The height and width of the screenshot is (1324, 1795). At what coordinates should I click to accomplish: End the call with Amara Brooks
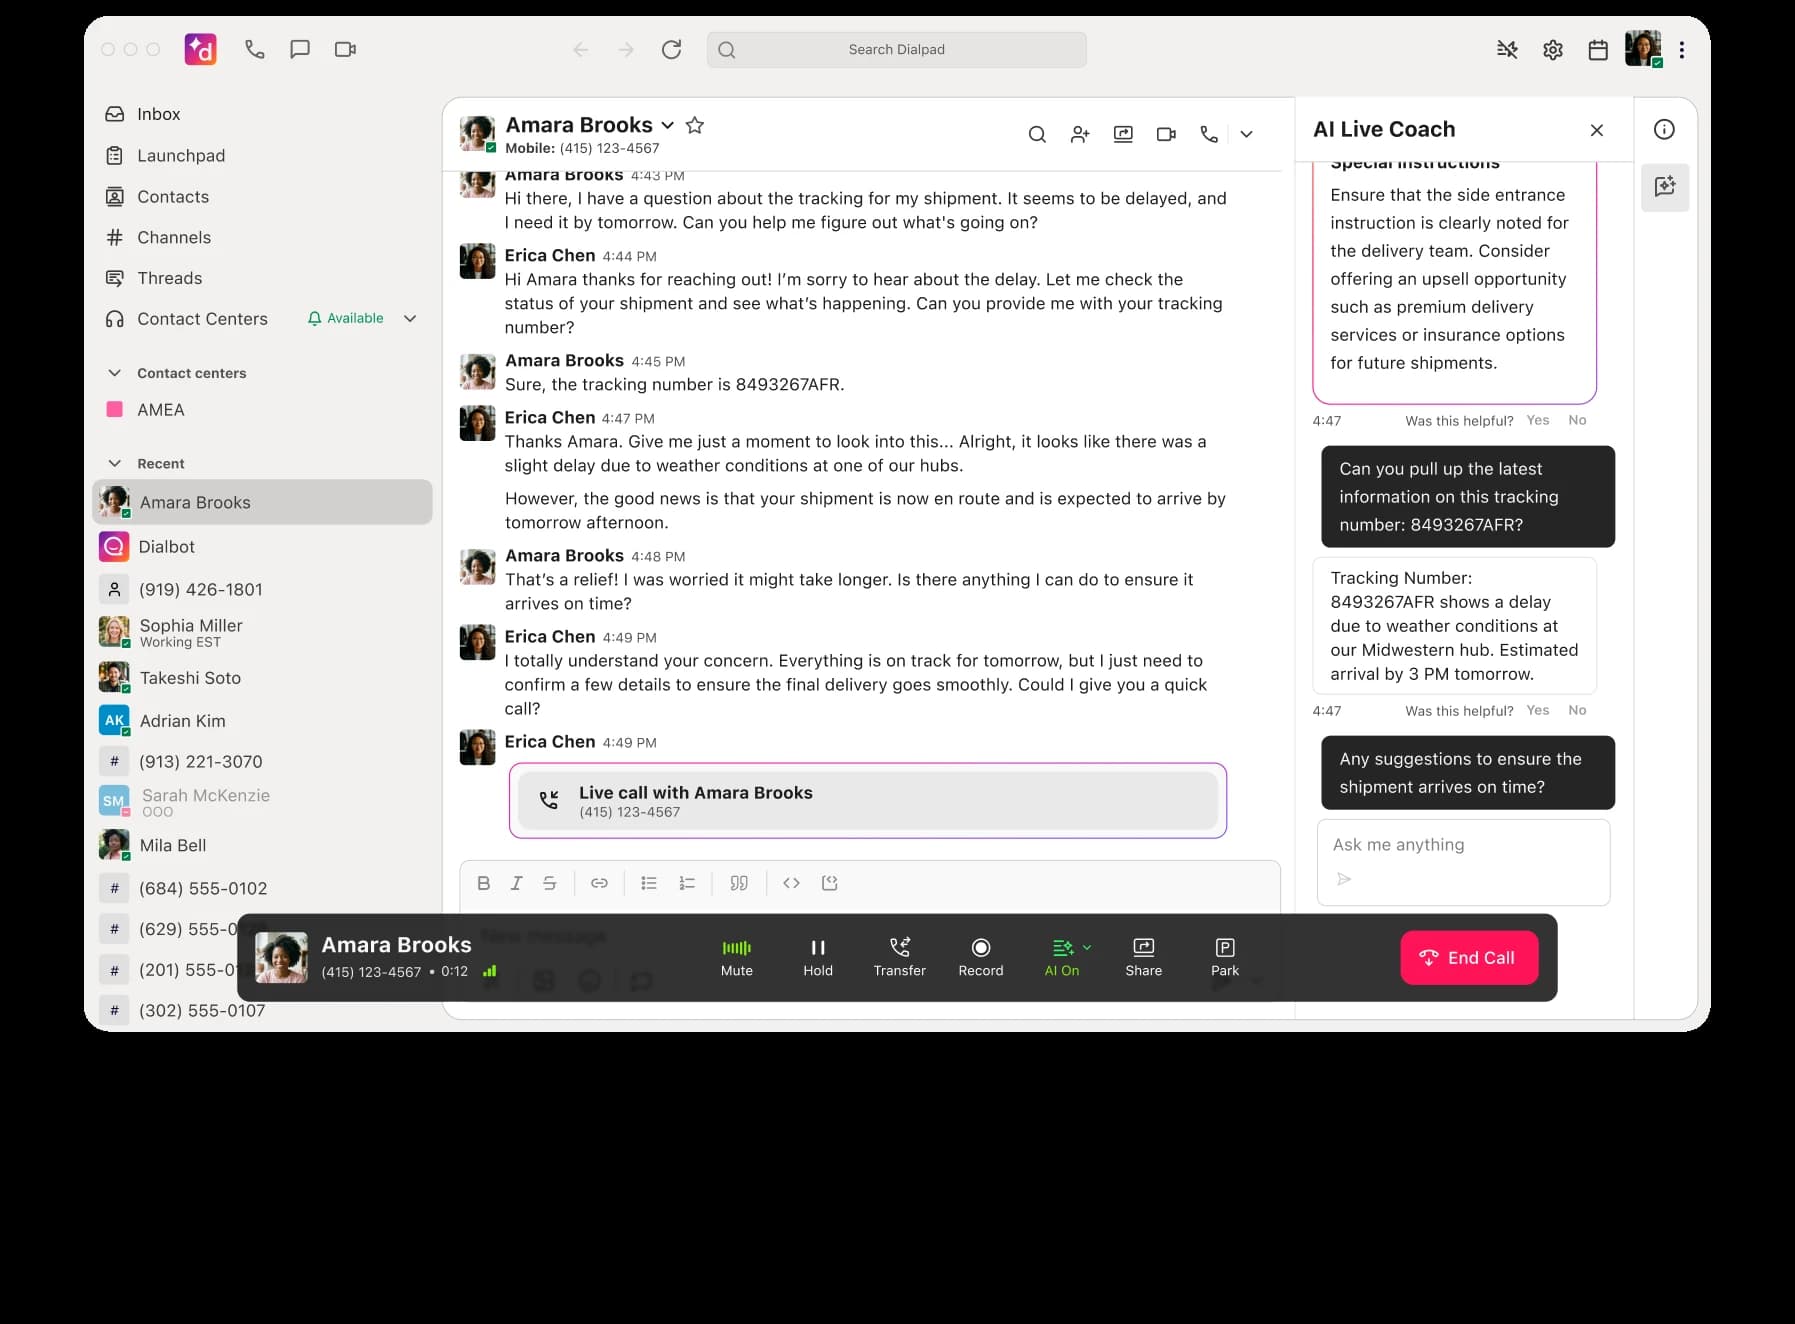(x=1469, y=958)
